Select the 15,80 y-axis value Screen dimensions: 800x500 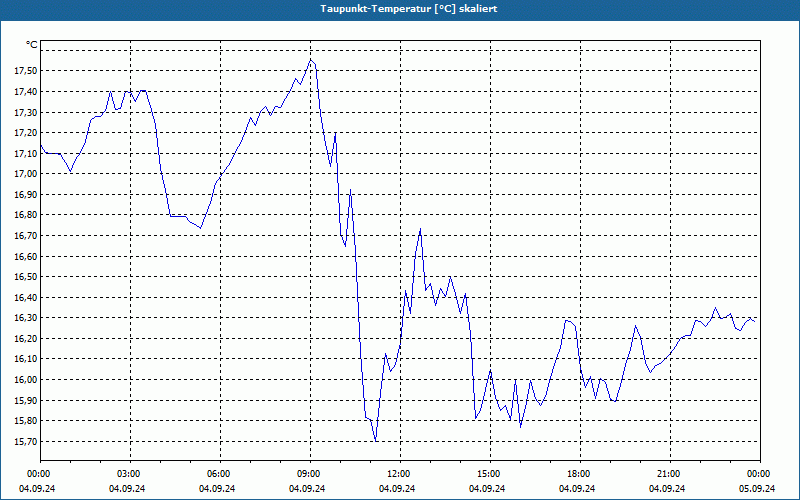point(24,421)
